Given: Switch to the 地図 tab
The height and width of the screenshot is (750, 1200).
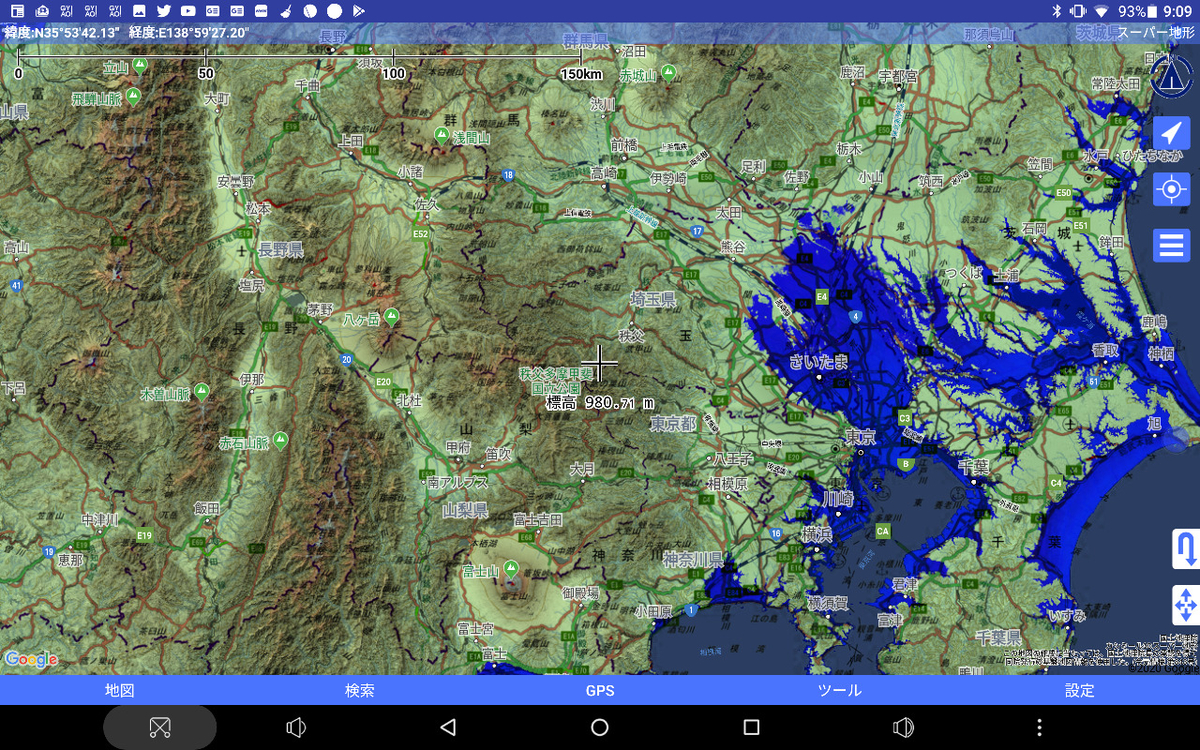Looking at the screenshot, I should click(120, 690).
